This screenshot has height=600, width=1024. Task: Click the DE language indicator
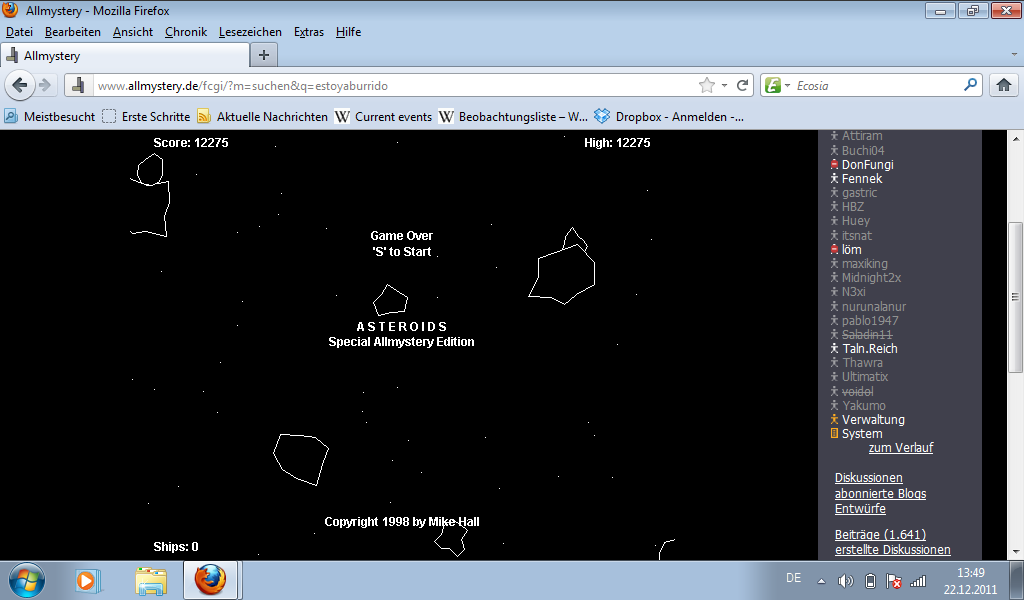click(x=793, y=578)
